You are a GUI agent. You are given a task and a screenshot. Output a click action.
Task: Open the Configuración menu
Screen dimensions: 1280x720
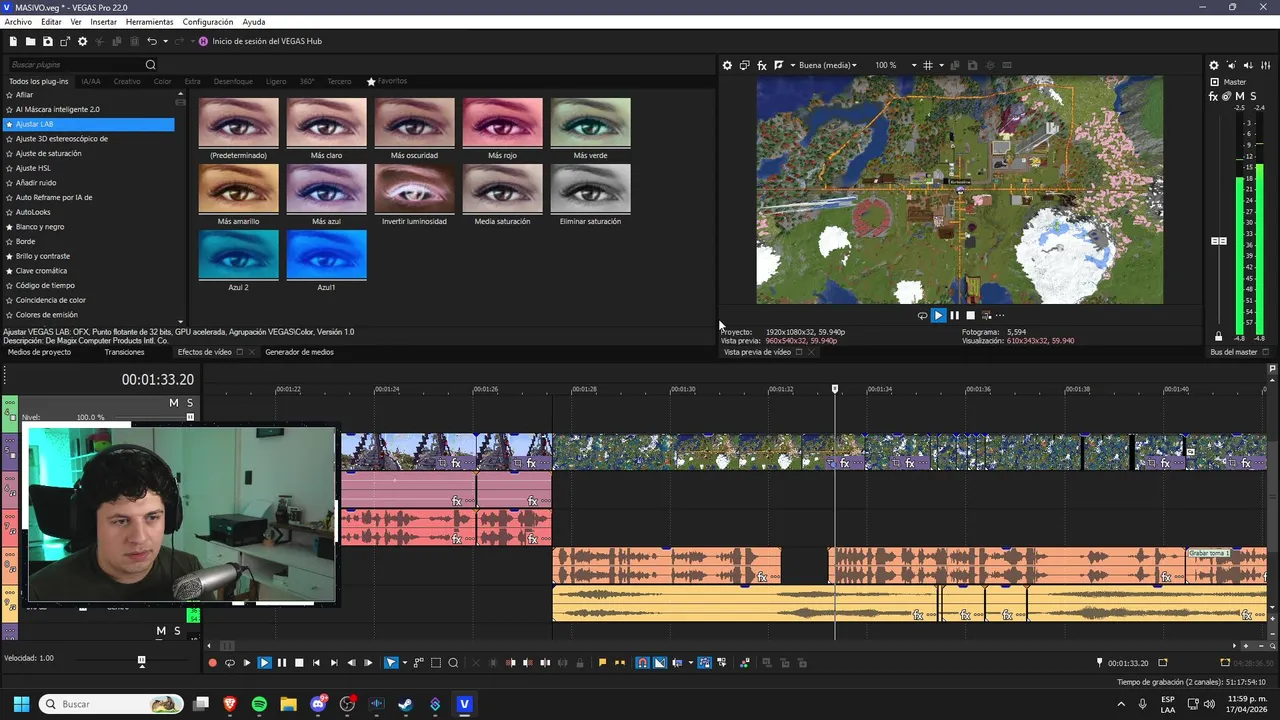pyautogui.click(x=208, y=22)
